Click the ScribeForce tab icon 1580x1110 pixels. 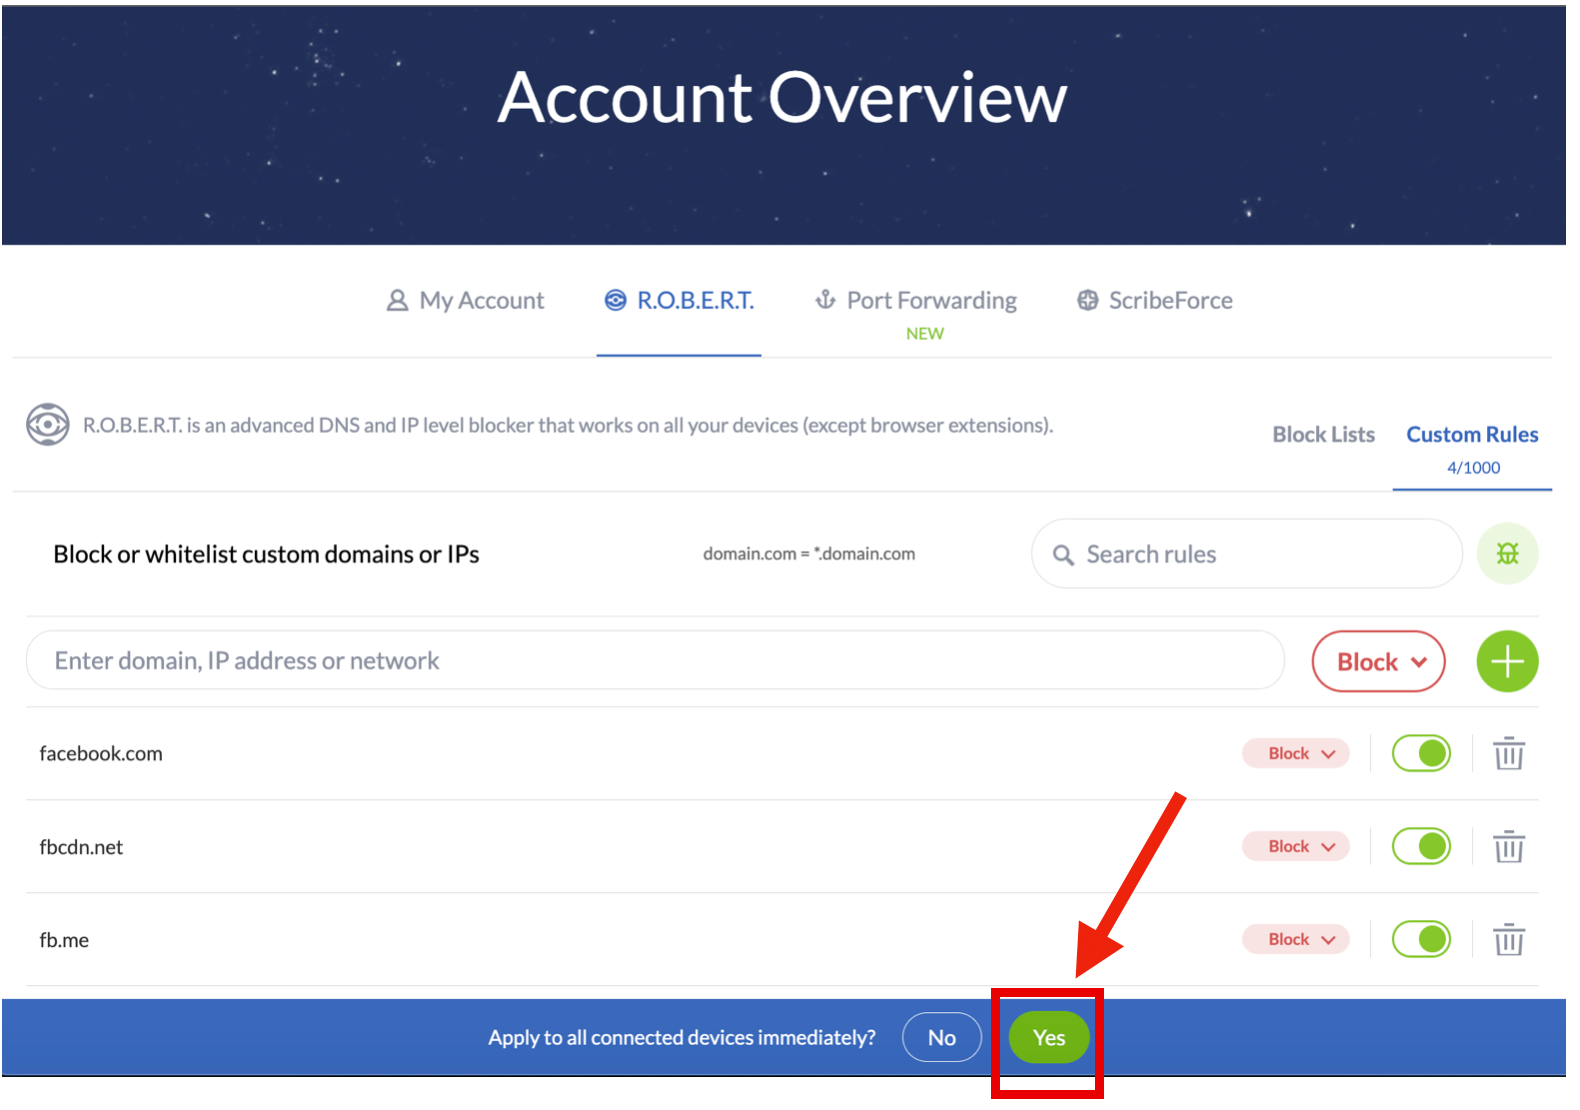[x=1087, y=300]
